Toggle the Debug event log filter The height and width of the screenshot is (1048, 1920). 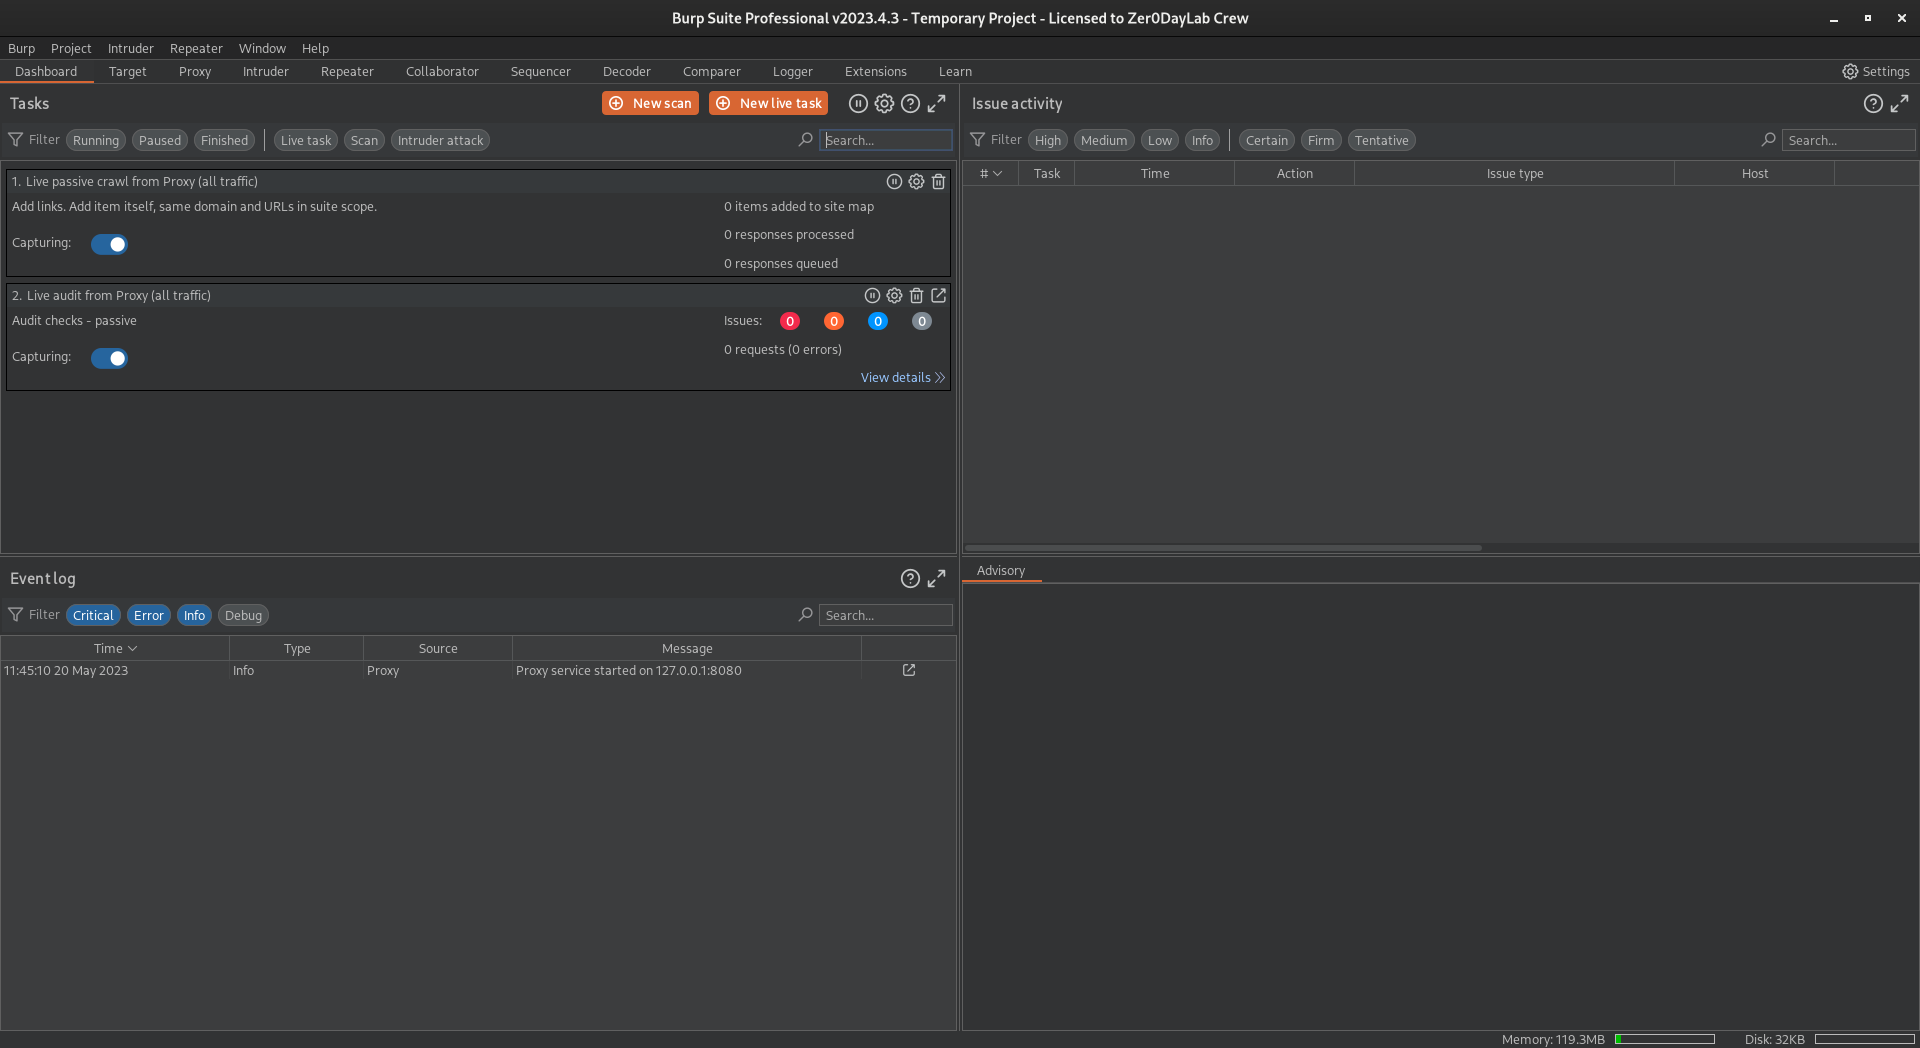pyautogui.click(x=243, y=616)
